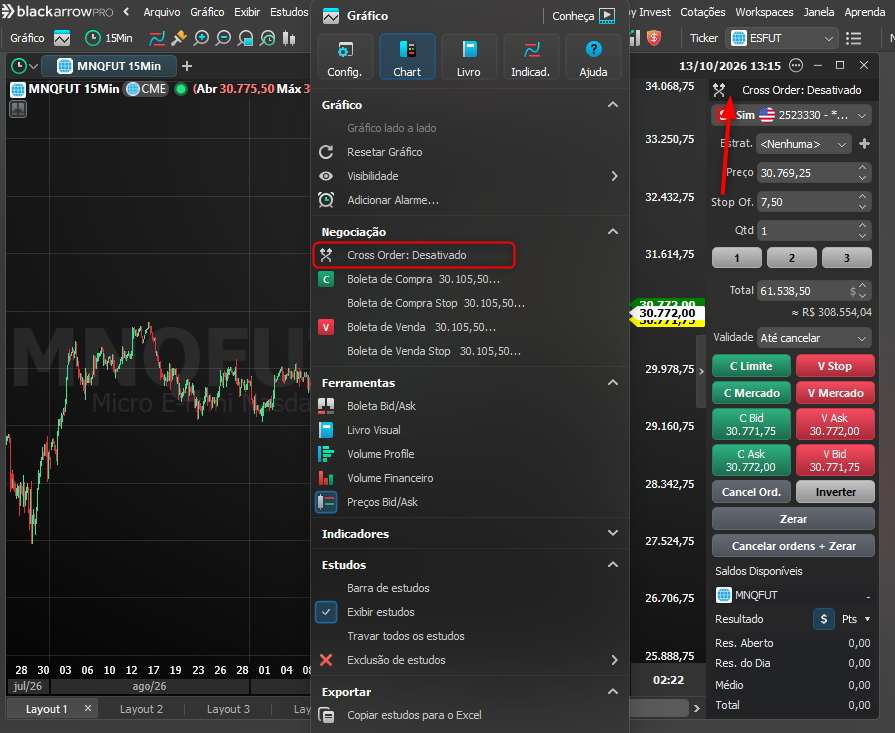895x733 pixels.
Task: Expand the Indicadores section
Action: point(612,533)
